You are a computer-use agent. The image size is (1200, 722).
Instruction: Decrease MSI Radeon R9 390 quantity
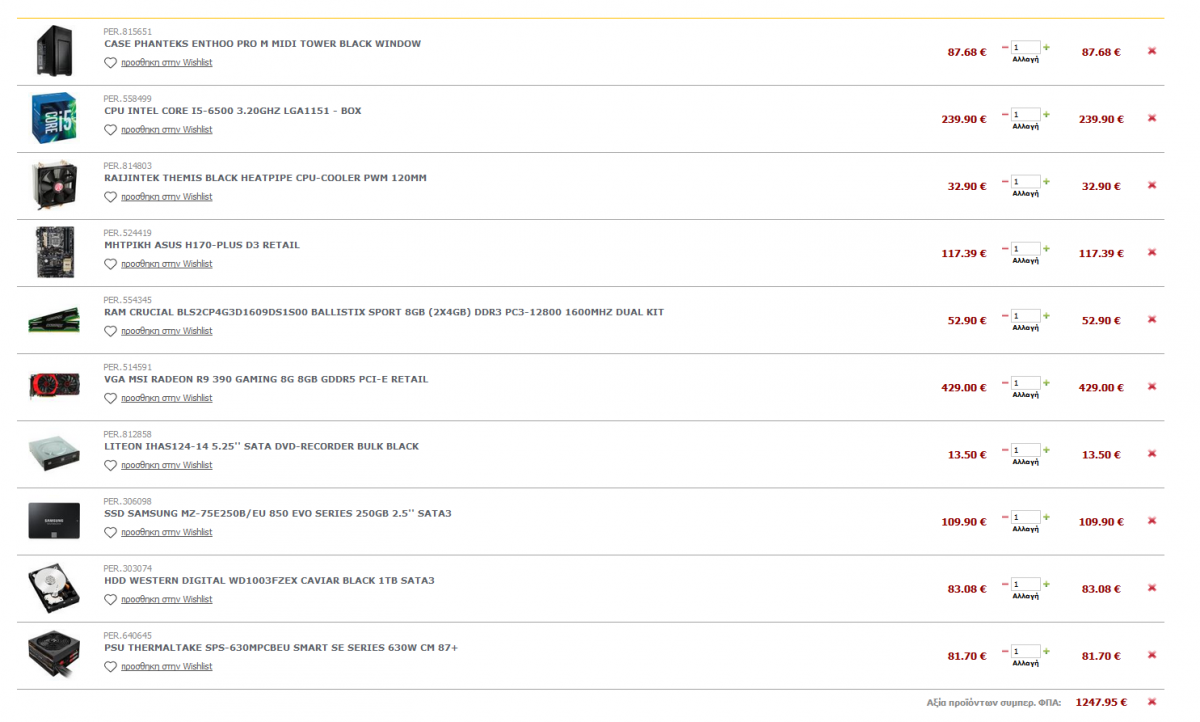[x=1005, y=382]
